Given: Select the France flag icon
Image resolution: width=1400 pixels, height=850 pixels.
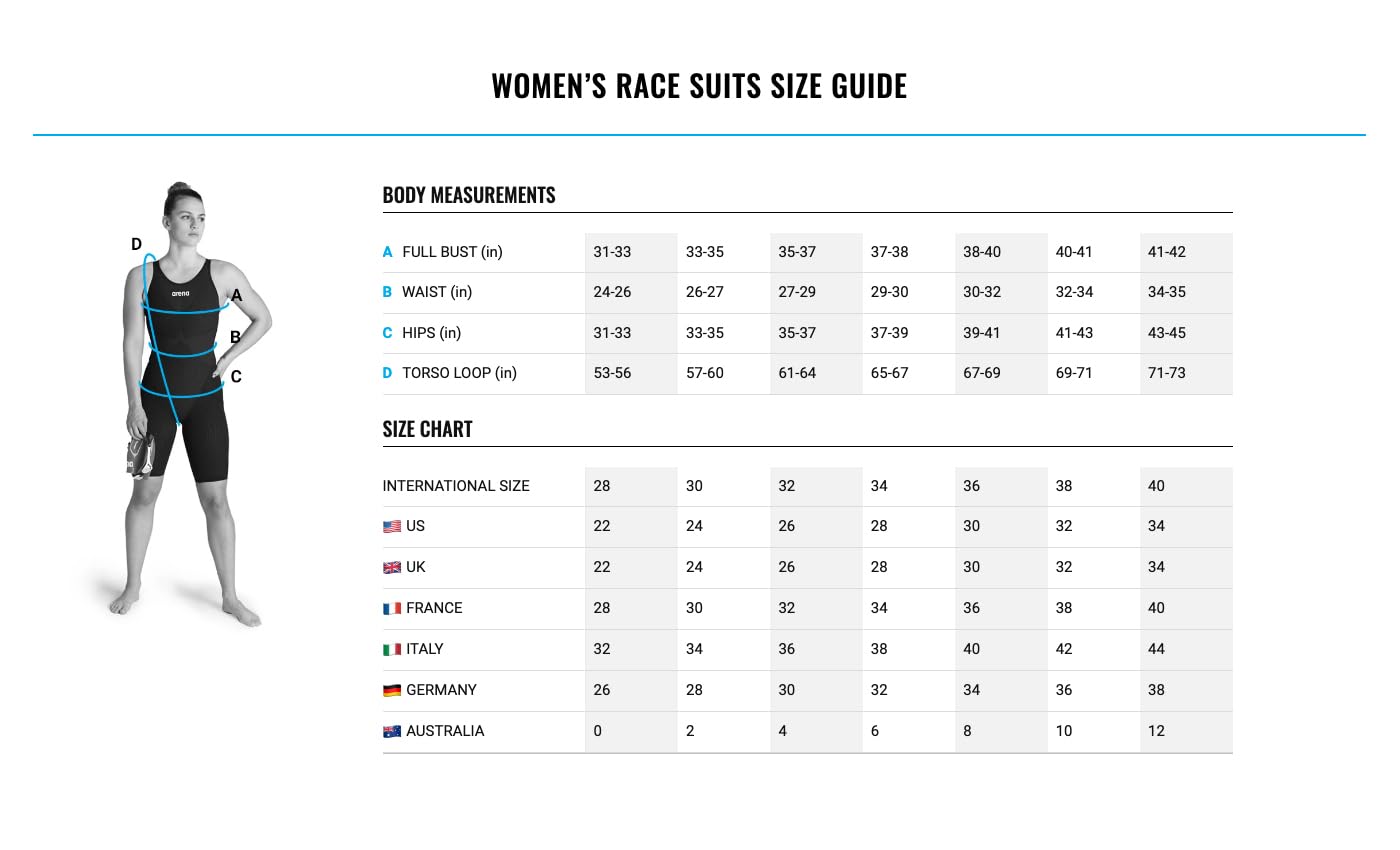Looking at the screenshot, I should [392, 609].
